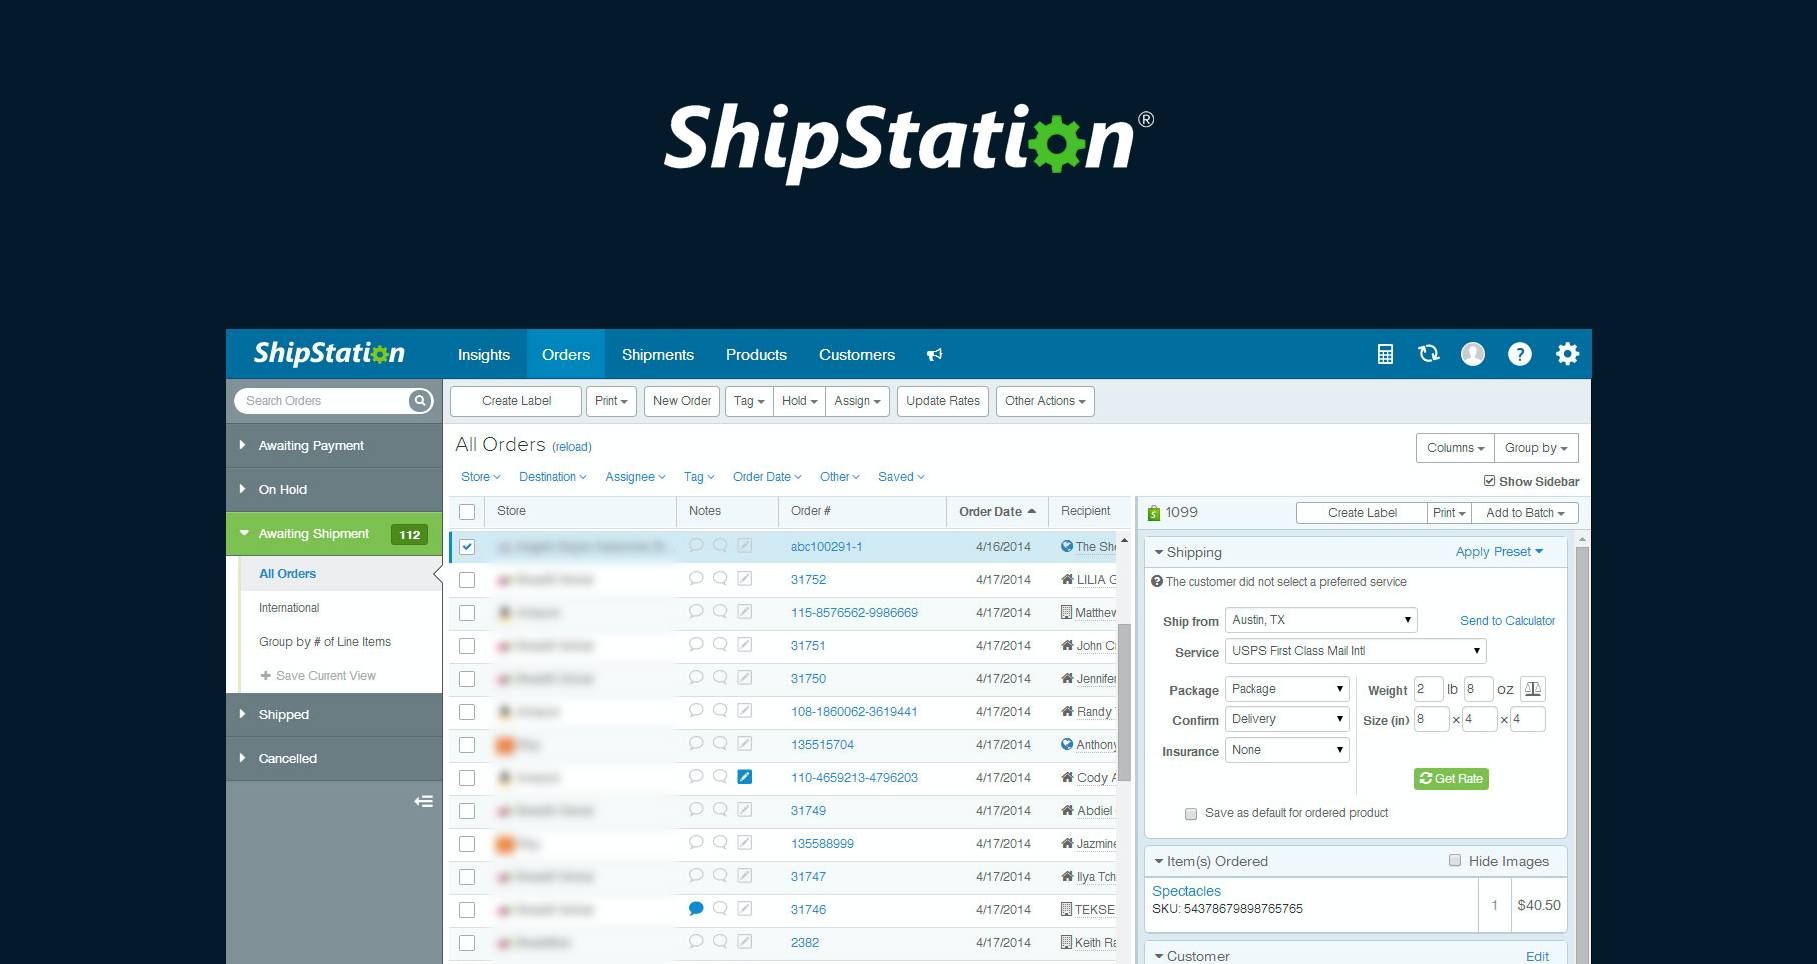This screenshot has height=964, width=1817.
Task: Collapse the sidebar using the collapse icon
Action: click(424, 801)
